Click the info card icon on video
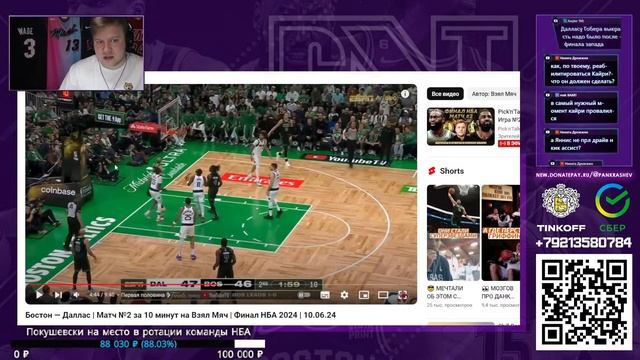Screen dimensions: 640x360 click(405, 94)
